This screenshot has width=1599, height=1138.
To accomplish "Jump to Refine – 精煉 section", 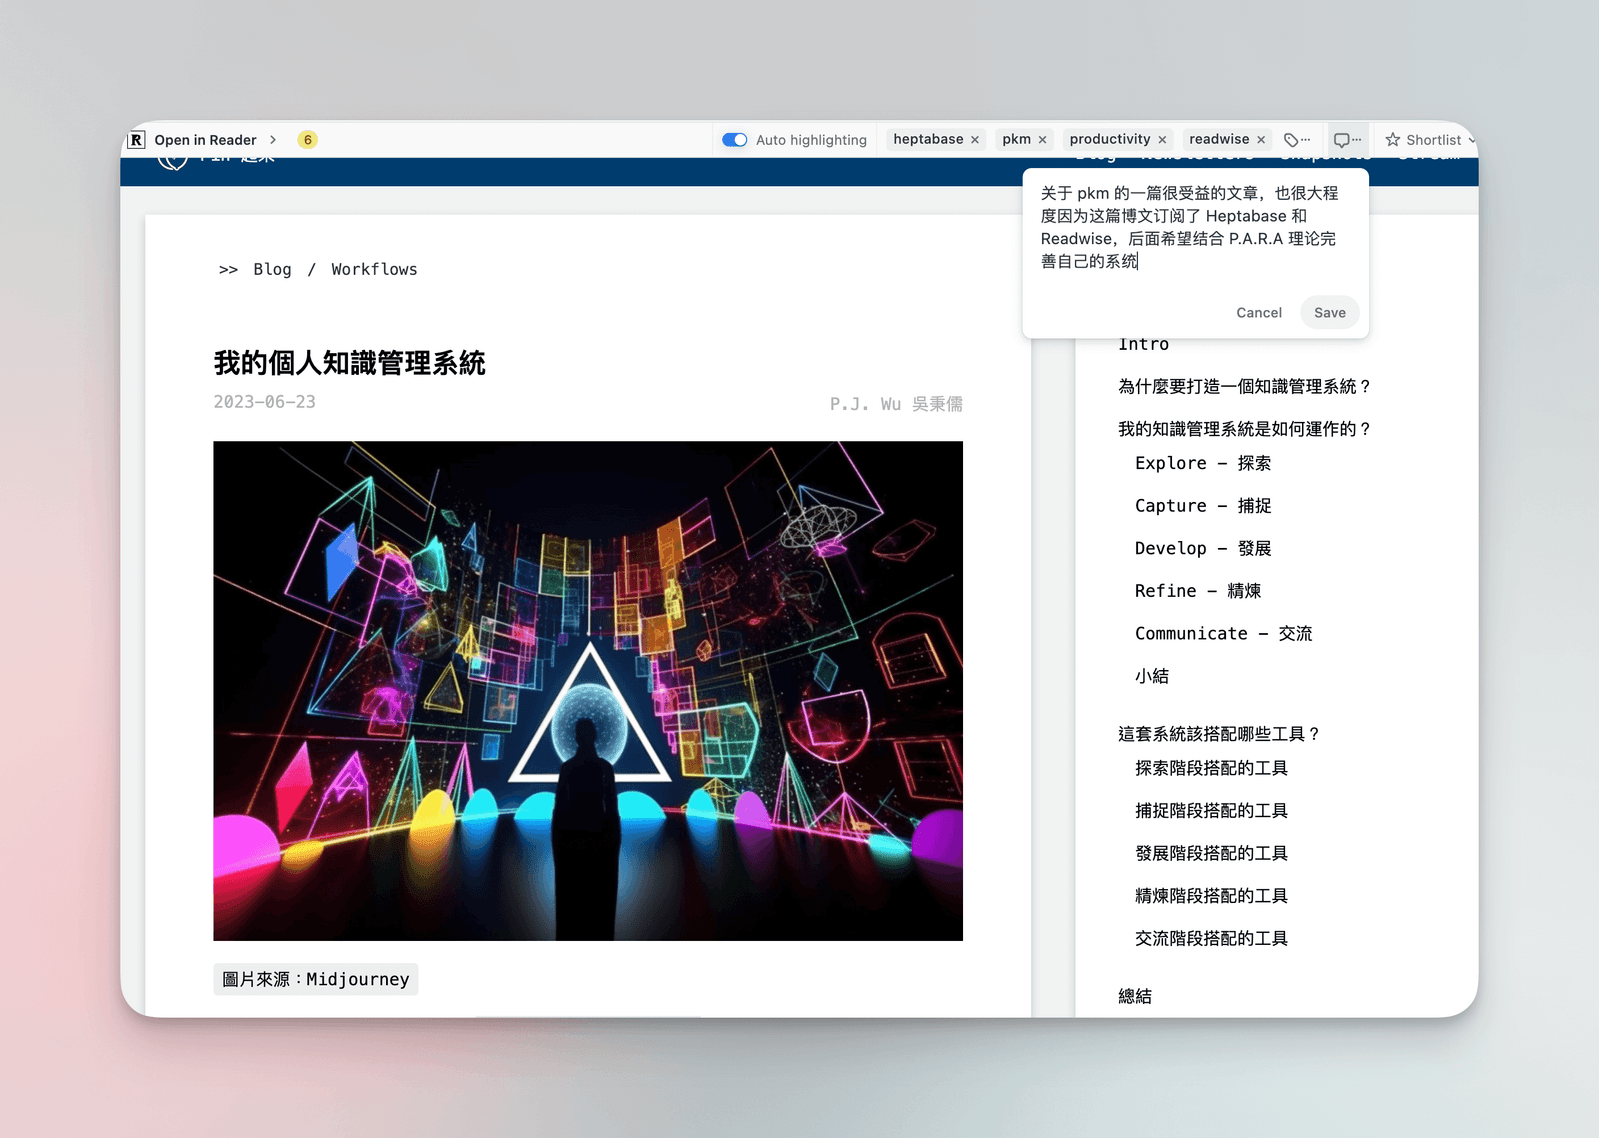I will (1198, 591).
